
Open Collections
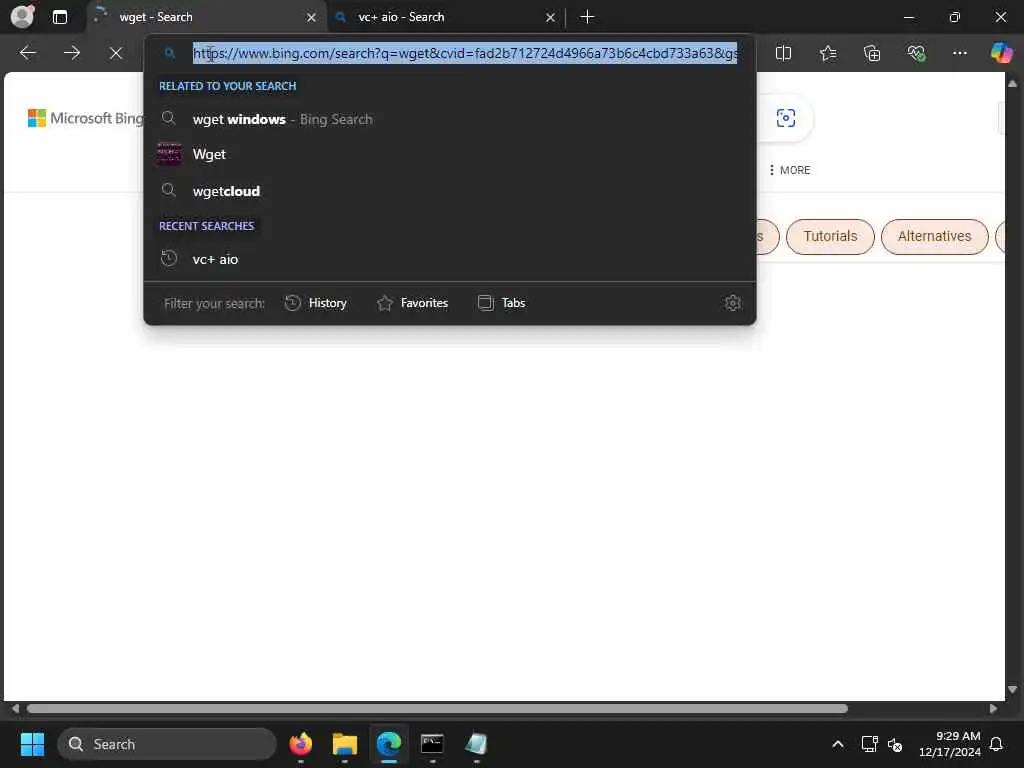click(872, 53)
